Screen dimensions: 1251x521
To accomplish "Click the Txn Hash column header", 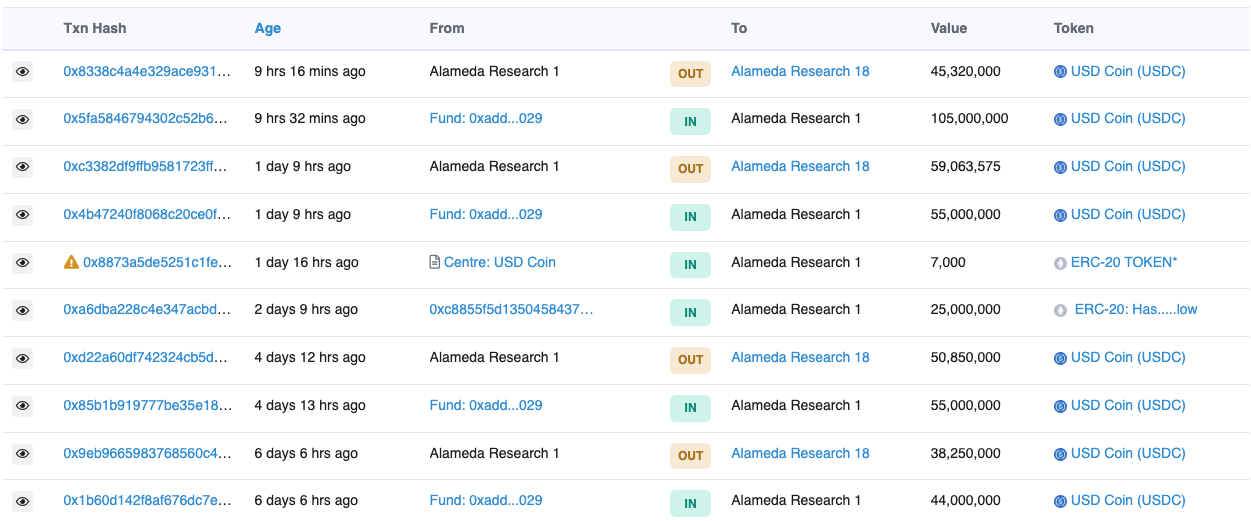I will (x=95, y=28).
